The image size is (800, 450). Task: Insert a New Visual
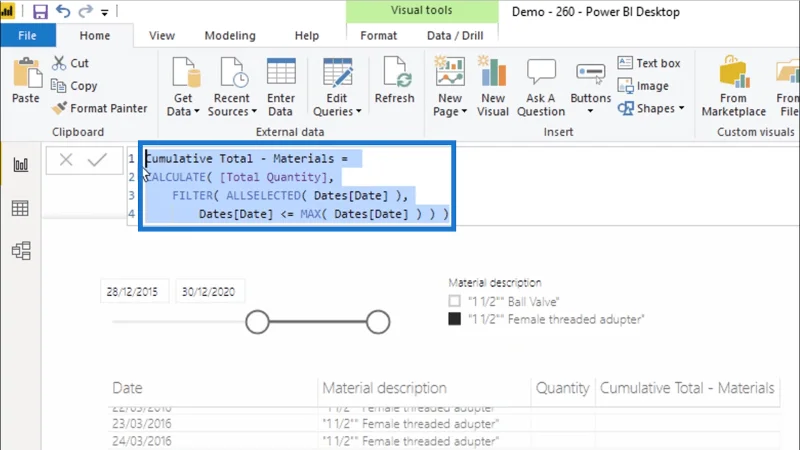(x=493, y=87)
